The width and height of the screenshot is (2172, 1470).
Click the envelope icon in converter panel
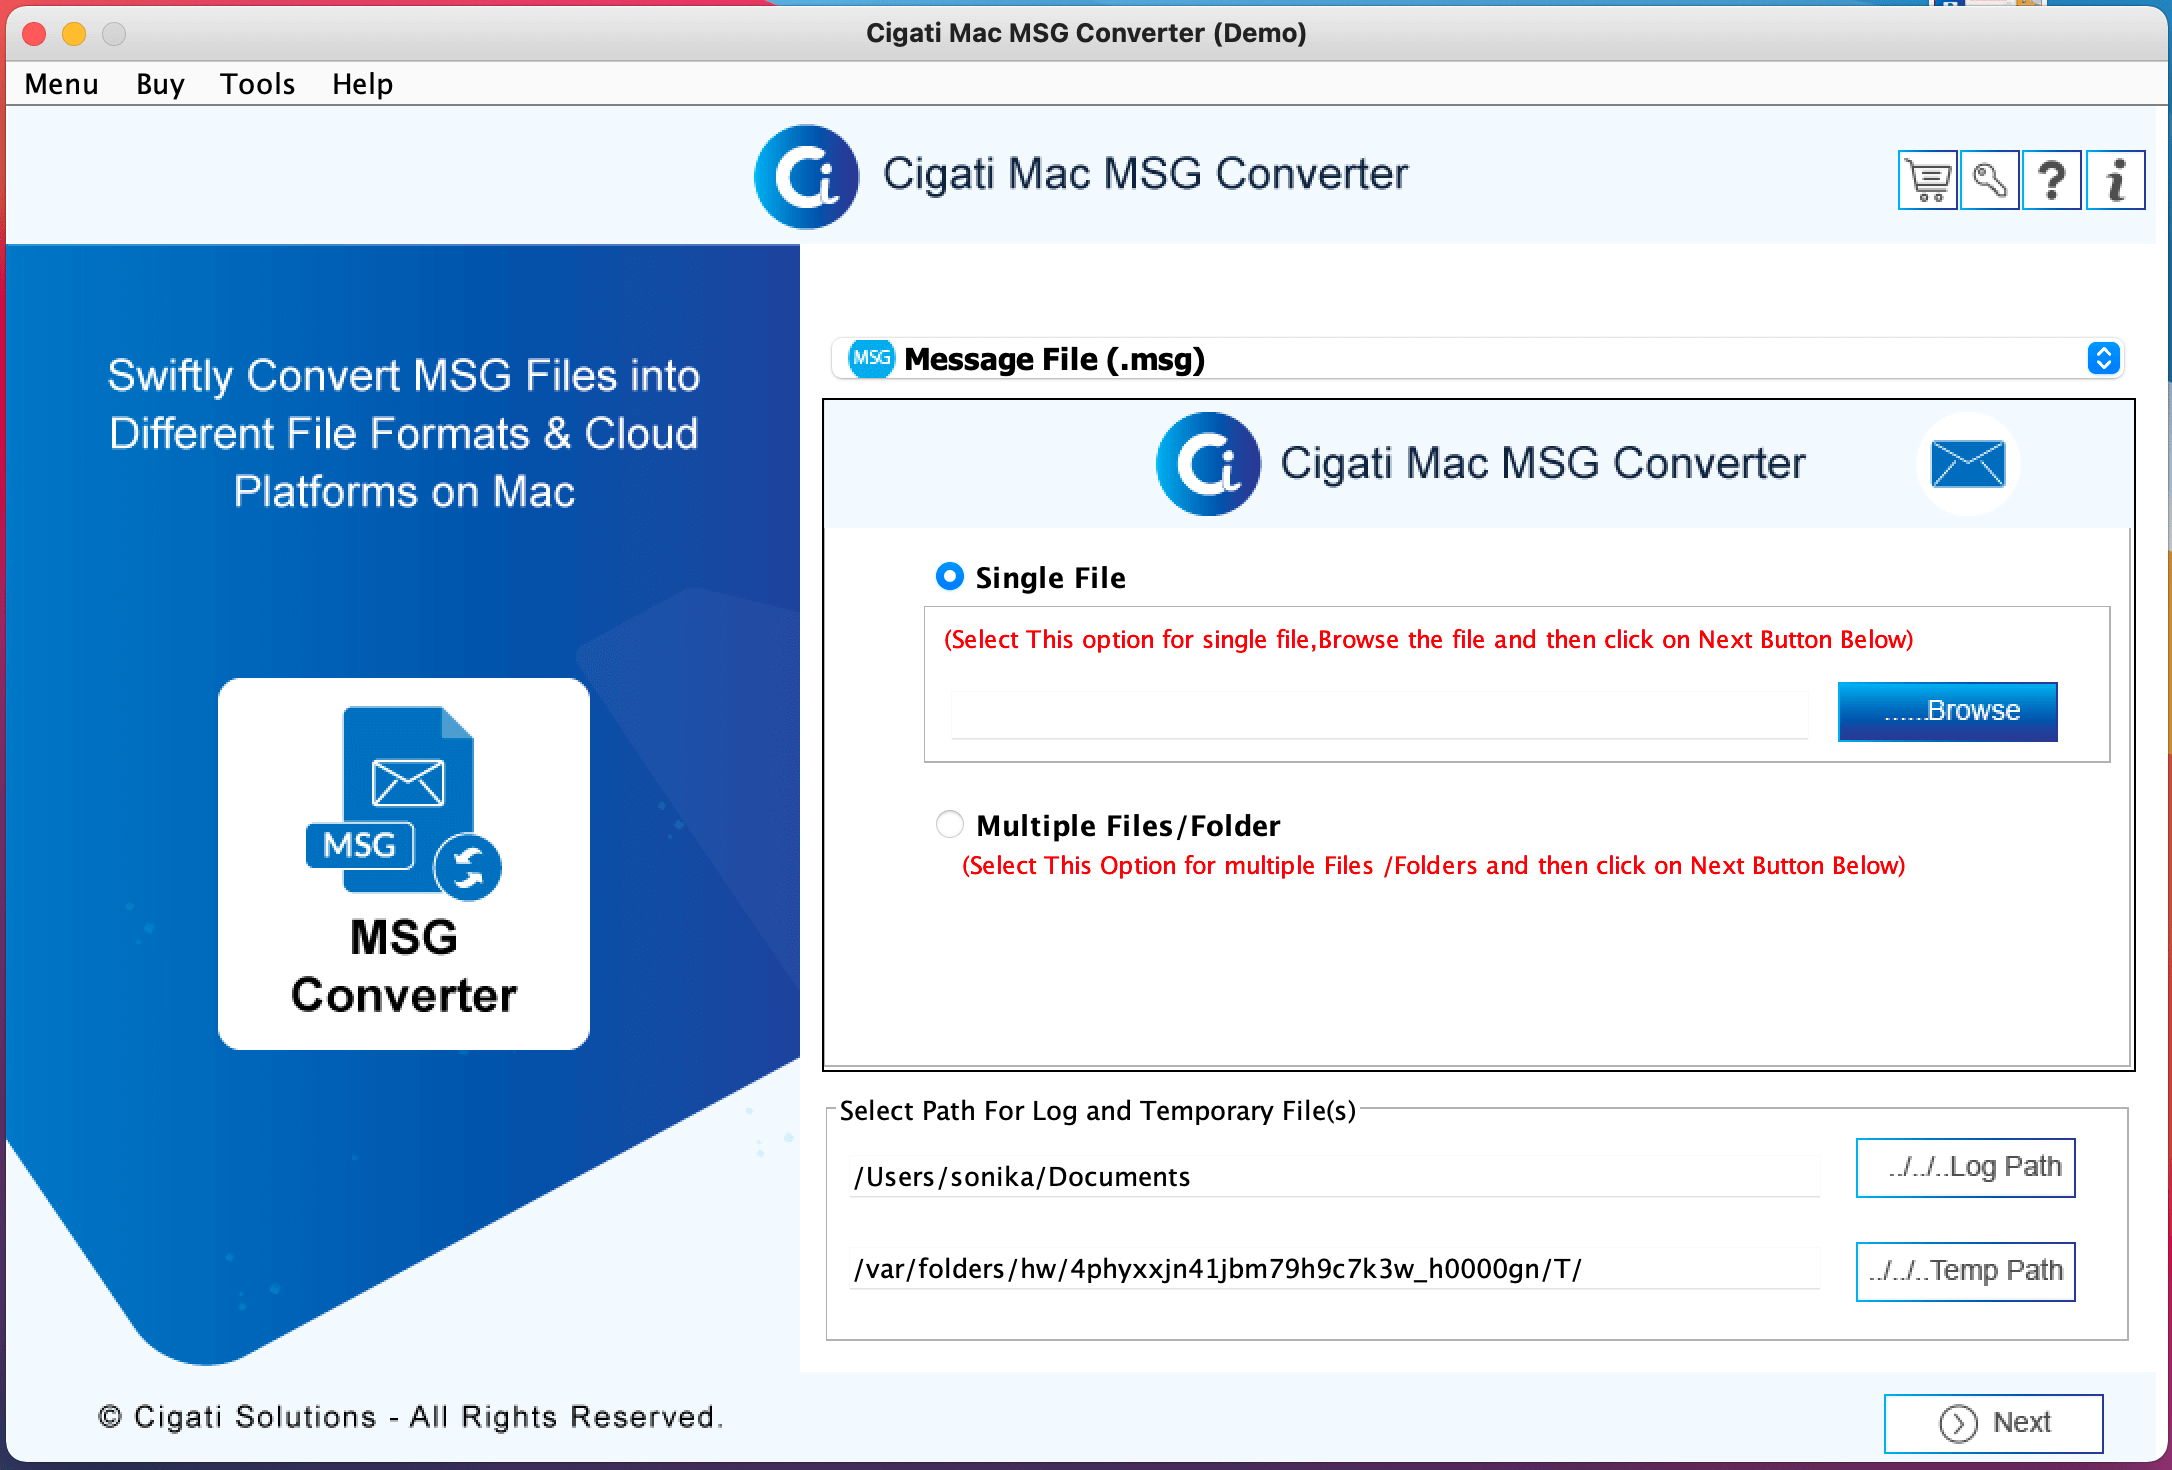[1967, 464]
